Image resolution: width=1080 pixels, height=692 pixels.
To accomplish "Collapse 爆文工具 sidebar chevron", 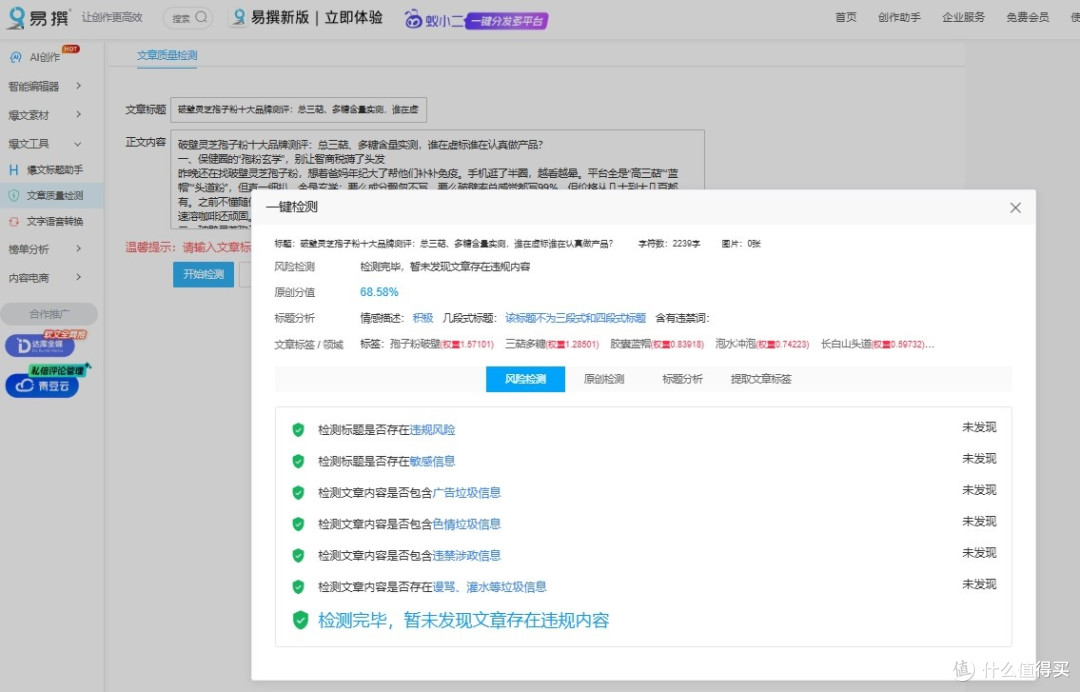I will coord(78,144).
